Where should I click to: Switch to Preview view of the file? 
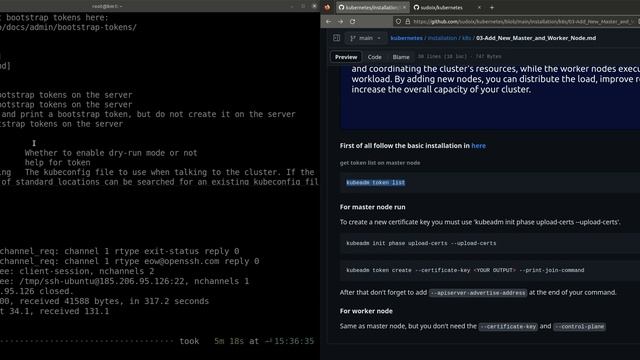coord(346,57)
